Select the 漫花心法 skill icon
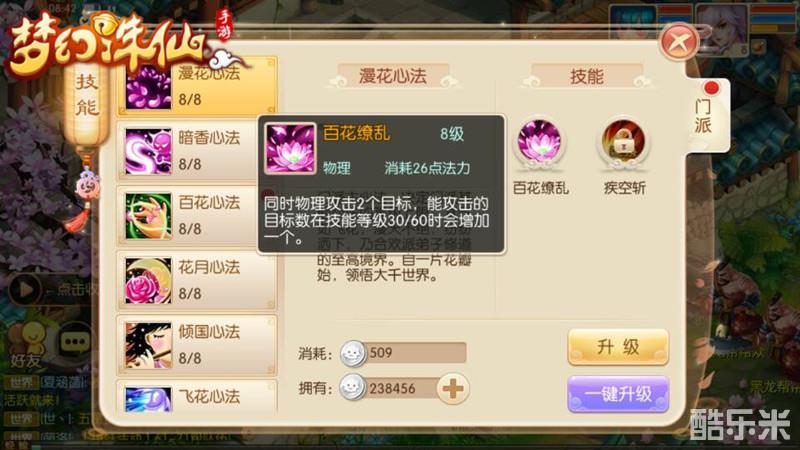The height and width of the screenshot is (450, 800). 148,87
